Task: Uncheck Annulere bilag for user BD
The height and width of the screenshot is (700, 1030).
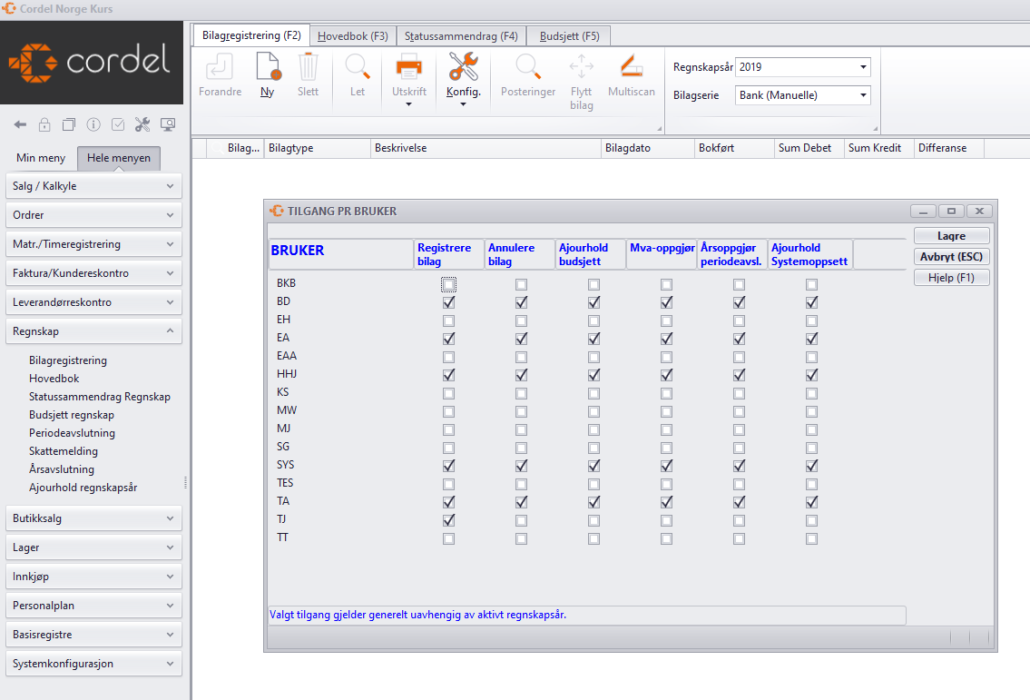Action: click(x=521, y=303)
